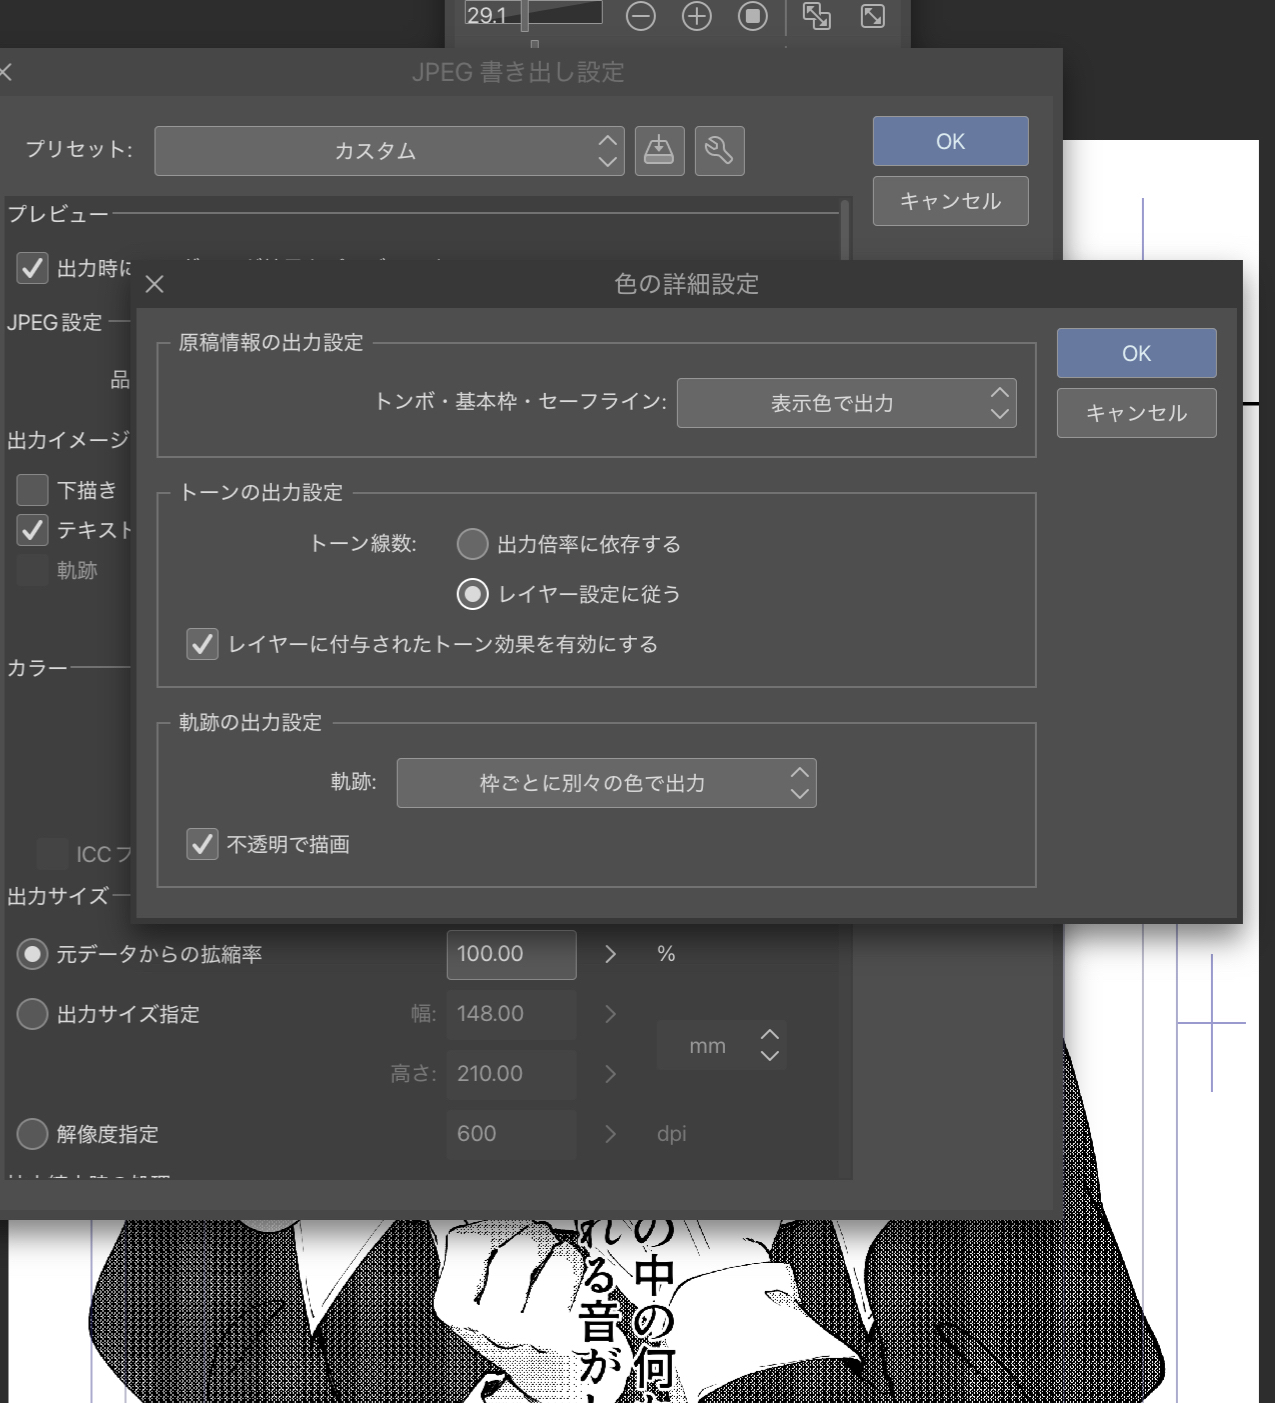This screenshot has height=1403, width=1275.
Task: Open preset settings with the wrench icon
Action: tap(719, 151)
